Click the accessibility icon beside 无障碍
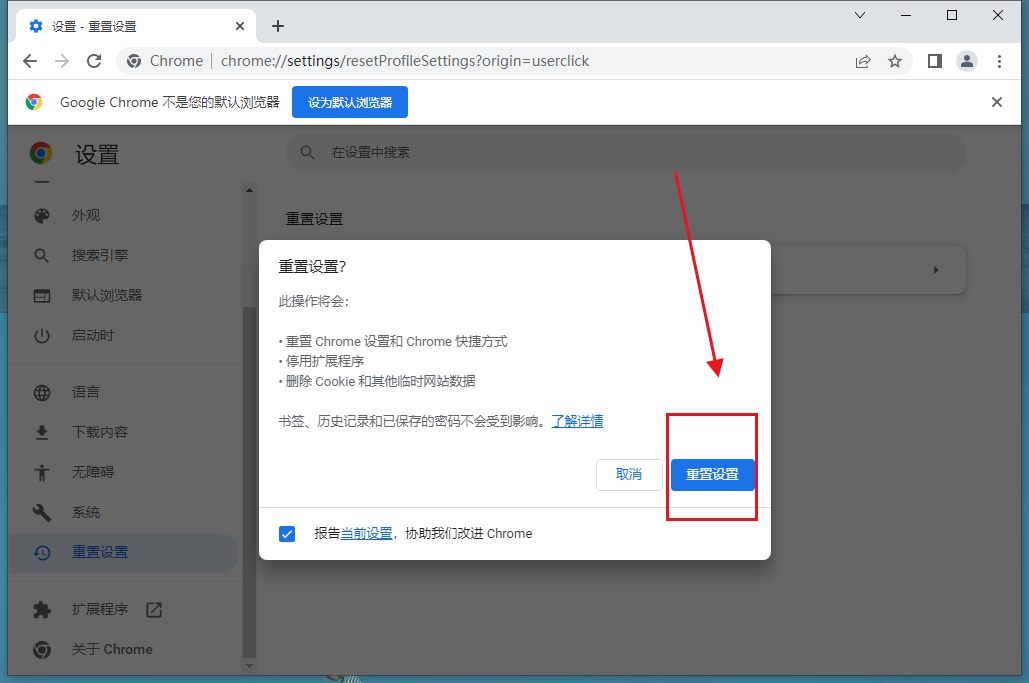 click(41, 472)
